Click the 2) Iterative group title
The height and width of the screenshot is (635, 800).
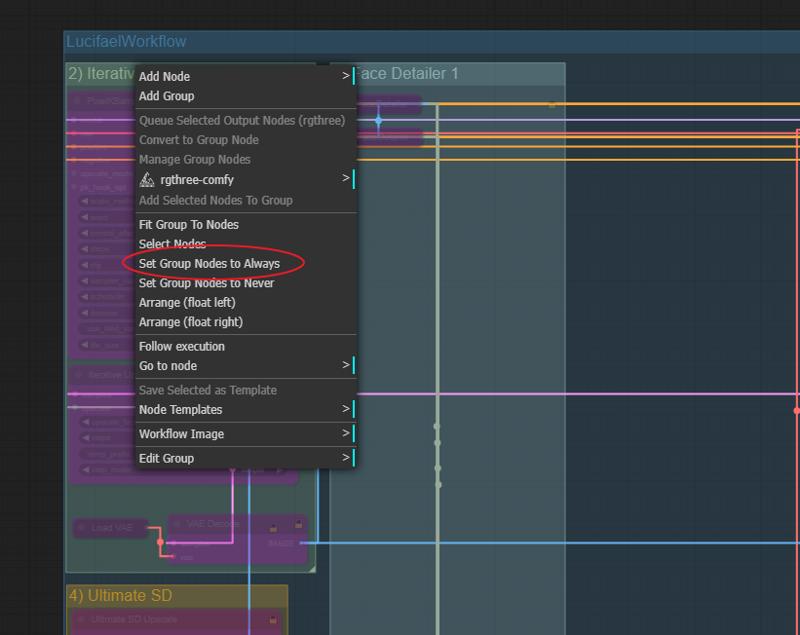click(101, 73)
